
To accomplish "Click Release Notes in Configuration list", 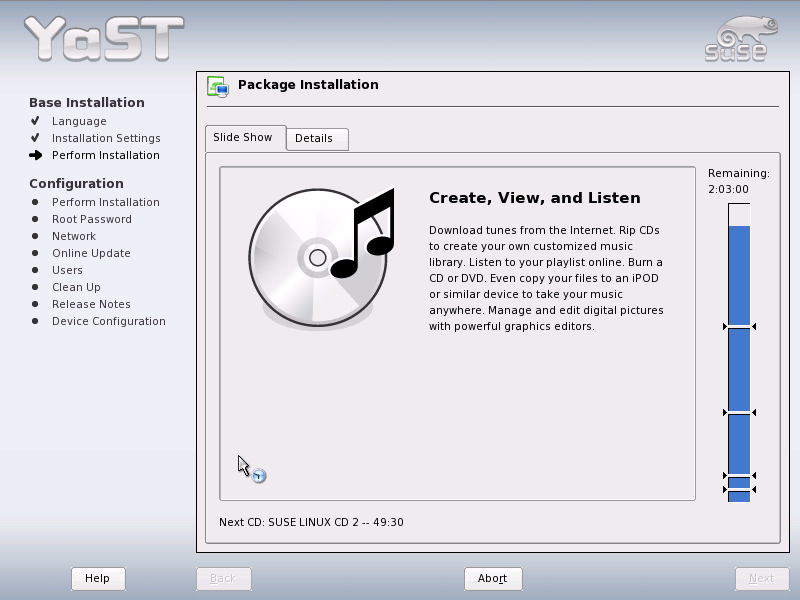I will pyautogui.click(x=91, y=304).
